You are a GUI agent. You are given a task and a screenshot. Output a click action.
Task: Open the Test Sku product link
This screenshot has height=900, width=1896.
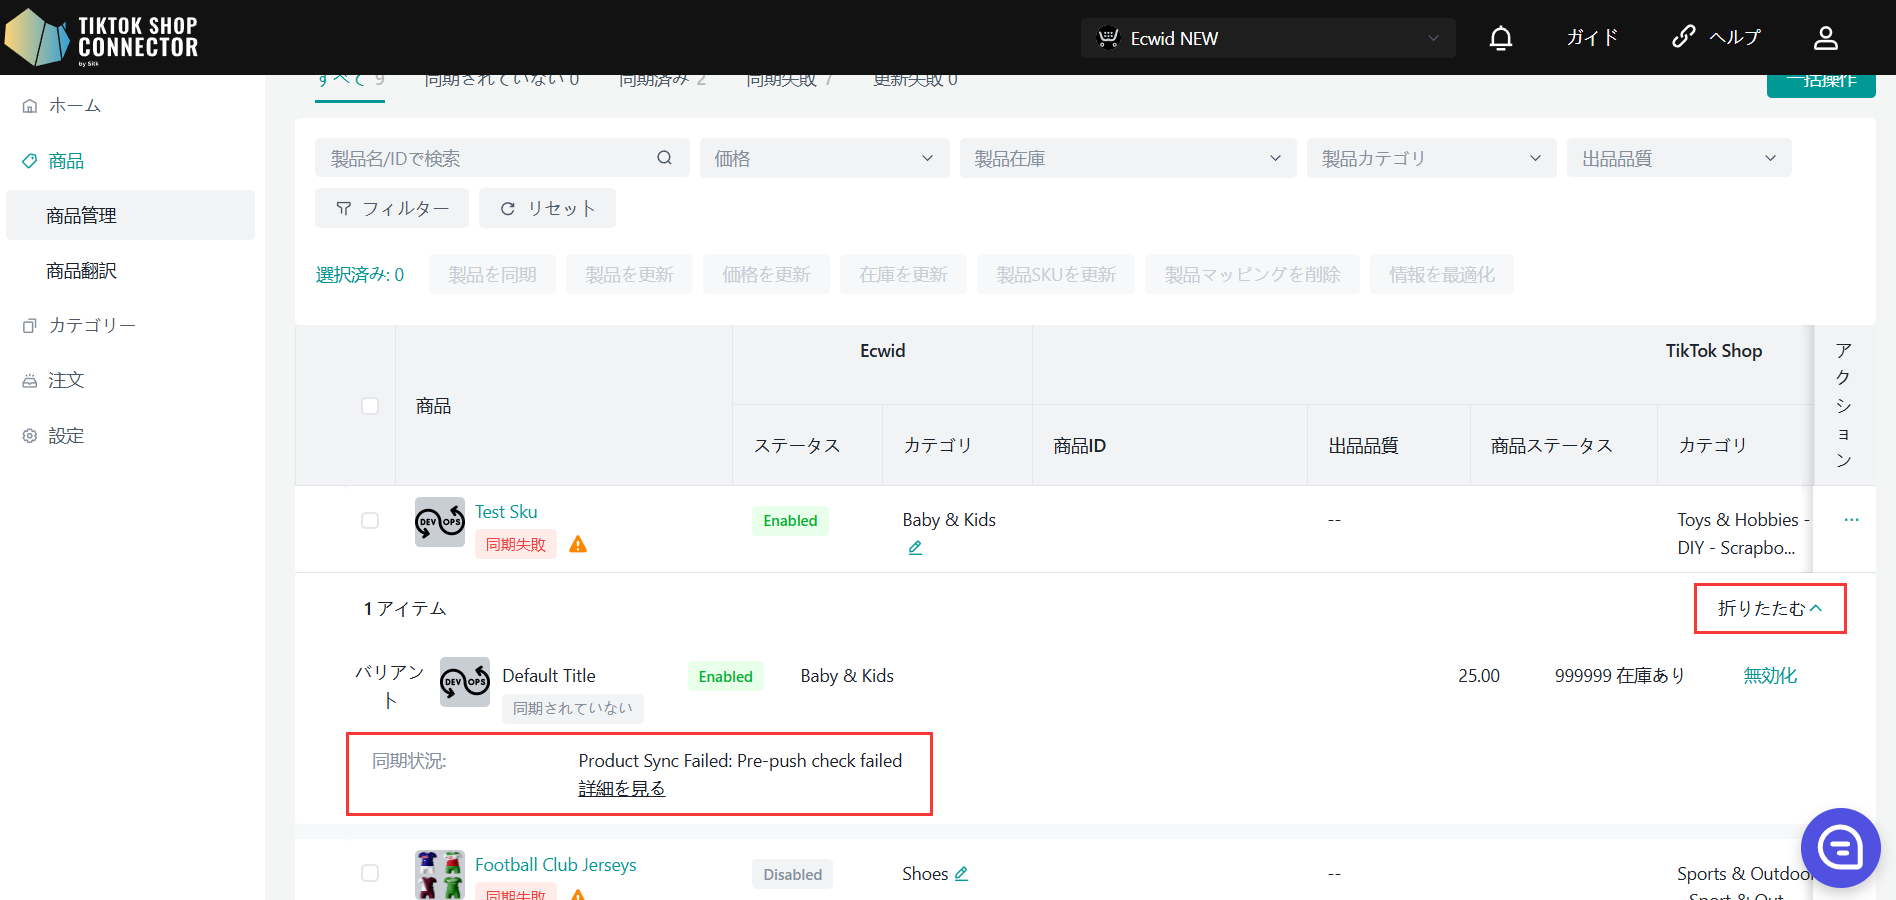click(506, 512)
